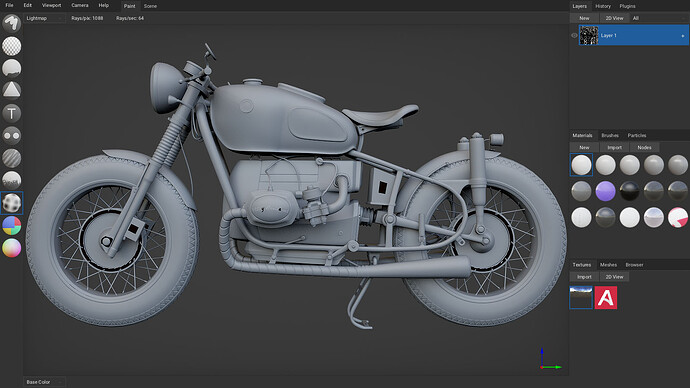Screen dimensions: 690x388
Task: Open the material Nodes editor
Action: tap(644, 147)
